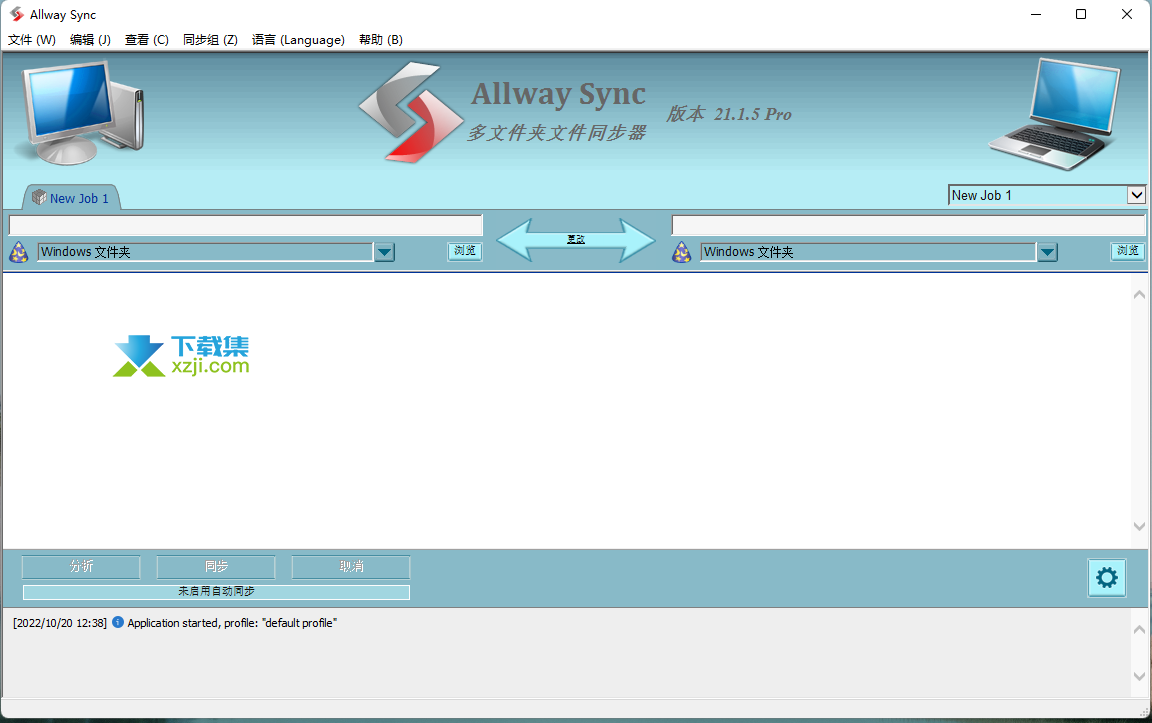
Task: Click the left side wizard hat icon
Action: coord(19,252)
